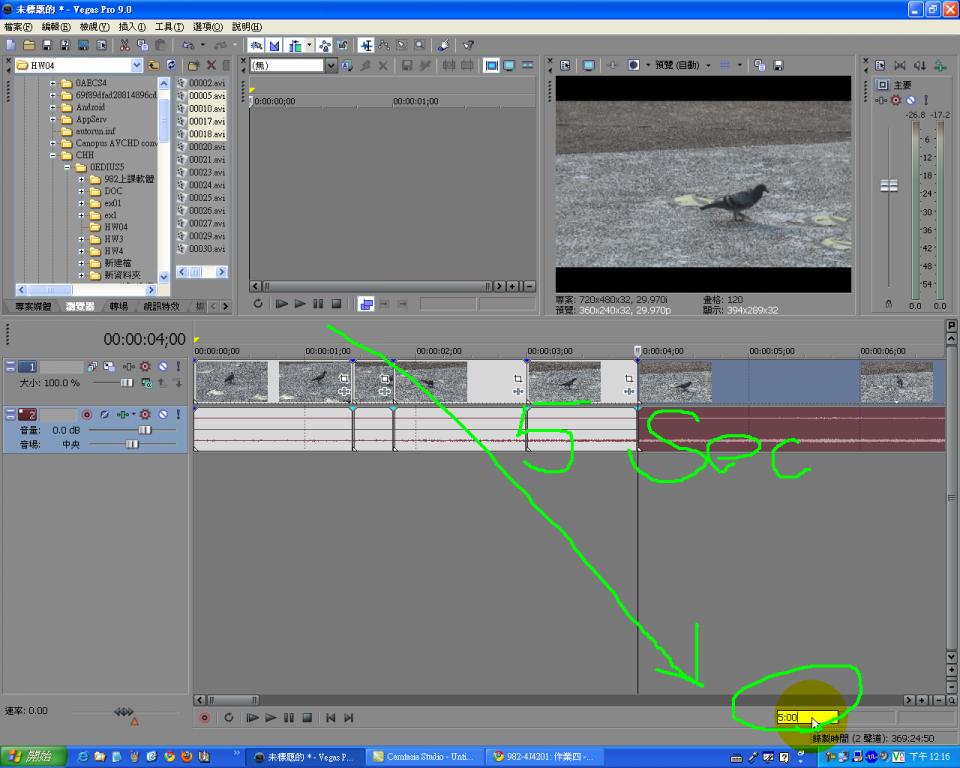Delete selected file with red X in explorer
This screenshot has height=768, width=960.
(211, 65)
